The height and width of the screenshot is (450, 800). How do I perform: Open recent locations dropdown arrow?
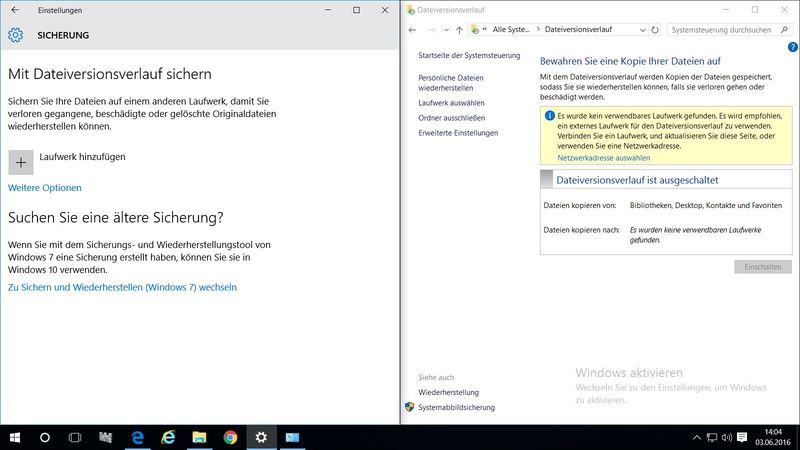[x=446, y=30]
